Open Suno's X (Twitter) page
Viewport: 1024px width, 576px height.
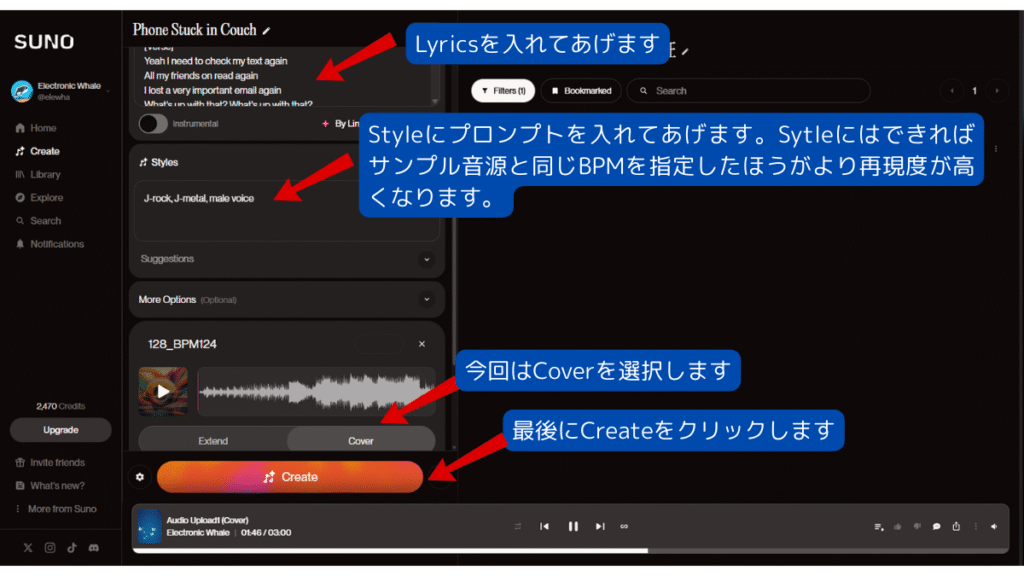(x=27, y=547)
